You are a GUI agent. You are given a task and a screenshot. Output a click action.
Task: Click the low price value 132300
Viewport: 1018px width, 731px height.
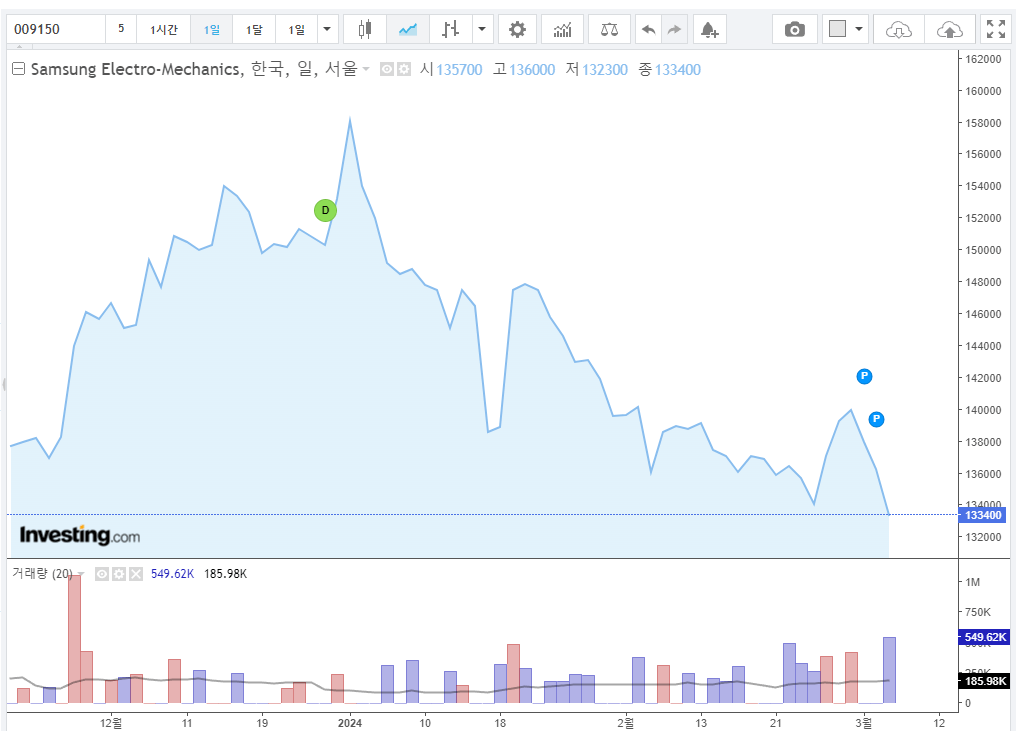click(604, 69)
